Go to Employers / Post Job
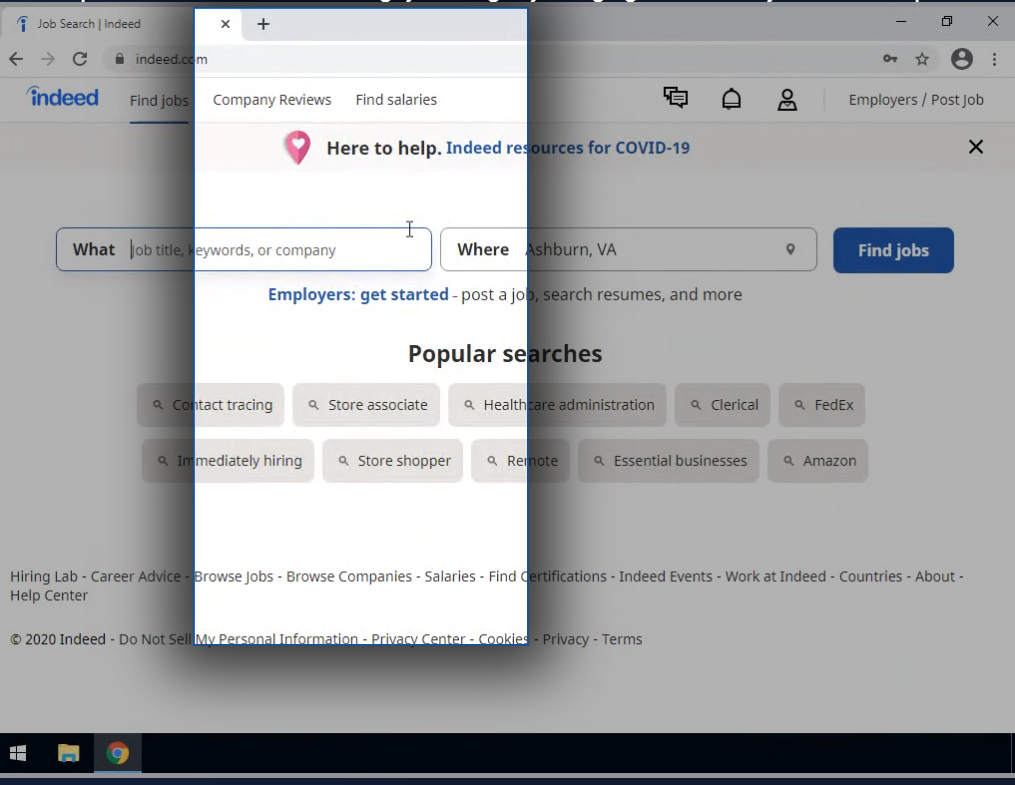Image resolution: width=1015 pixels, height=785 pixels. click(x=916, y=100)
